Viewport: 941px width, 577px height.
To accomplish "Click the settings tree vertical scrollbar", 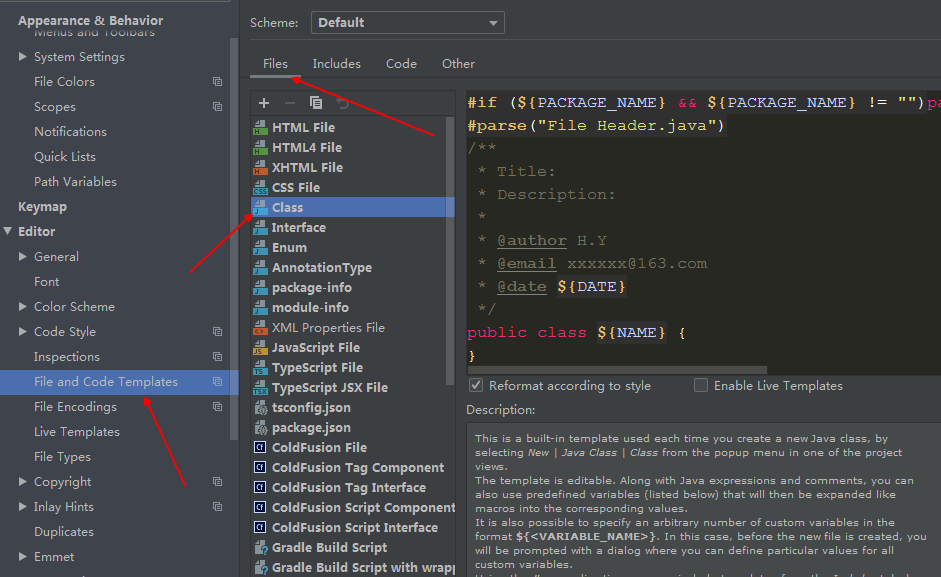I will [234, 238].
